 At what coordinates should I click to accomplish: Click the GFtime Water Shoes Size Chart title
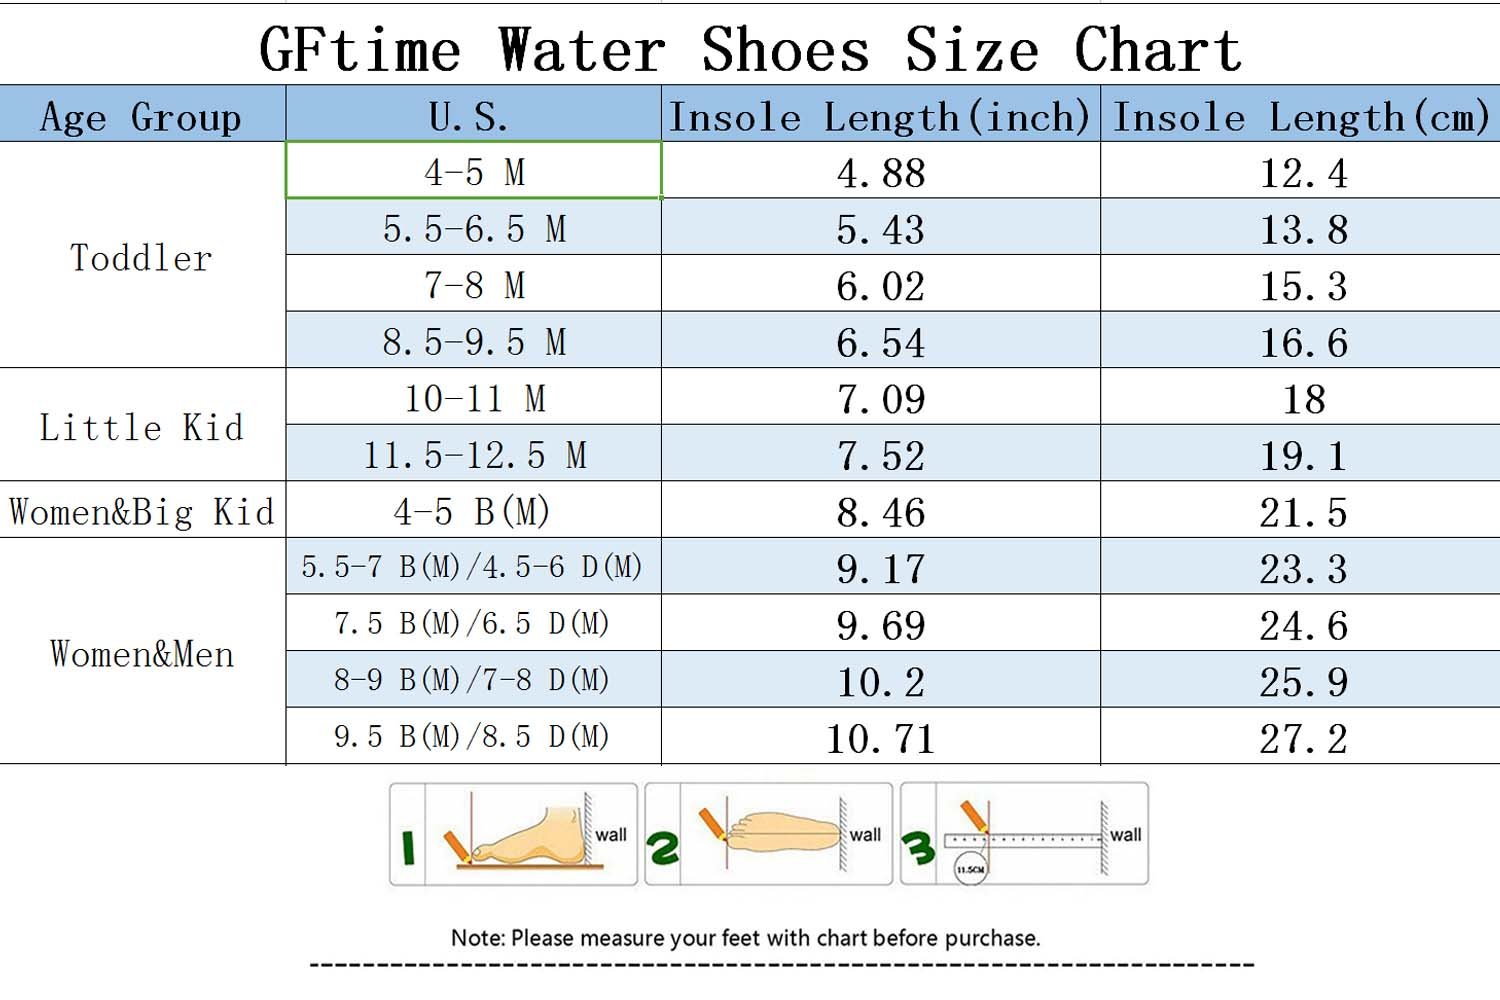(x=750, y=48)
